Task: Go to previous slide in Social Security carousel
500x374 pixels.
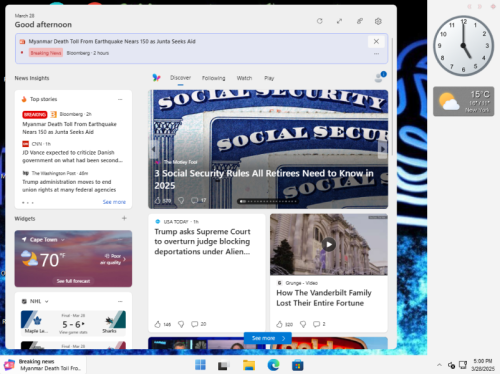Action: coord(153,149)
